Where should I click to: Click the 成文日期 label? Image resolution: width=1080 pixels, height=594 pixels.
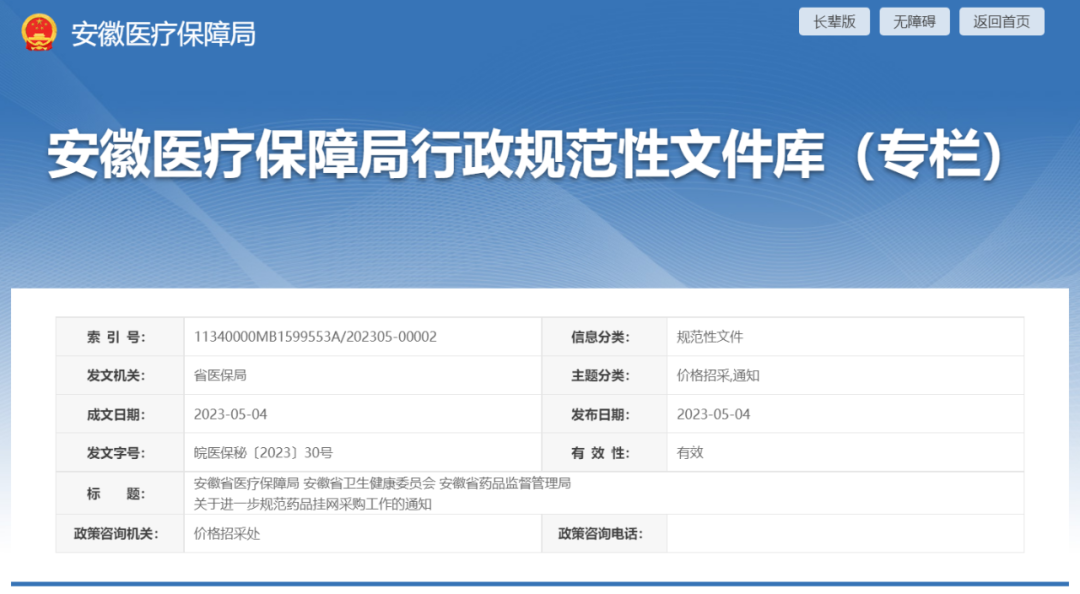tap(116, 414)
